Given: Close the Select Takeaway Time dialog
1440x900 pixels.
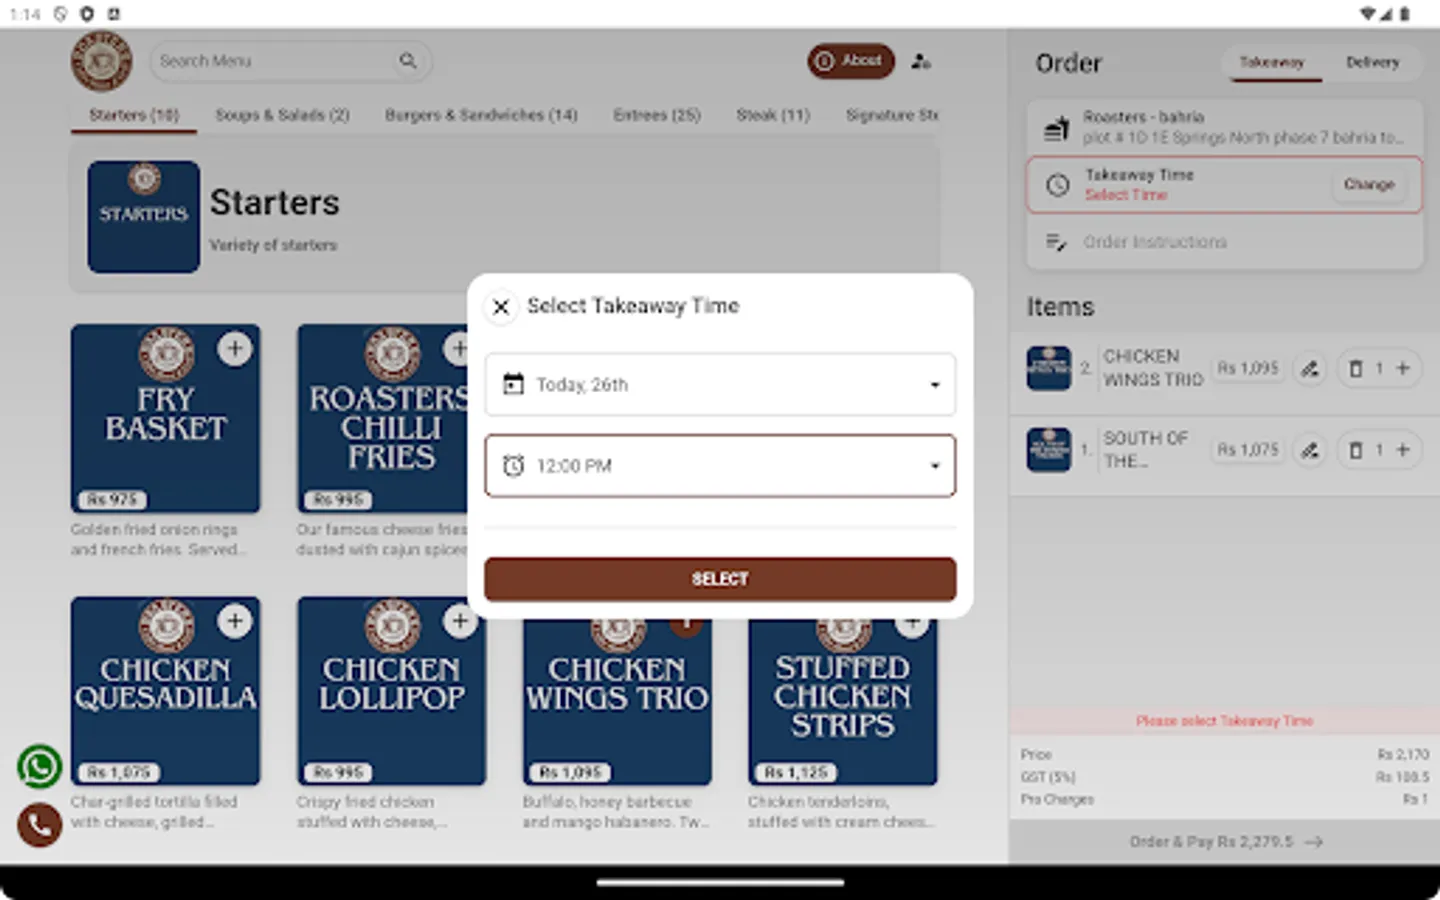Looking at the screenshot, I should (x=500, y=306).
